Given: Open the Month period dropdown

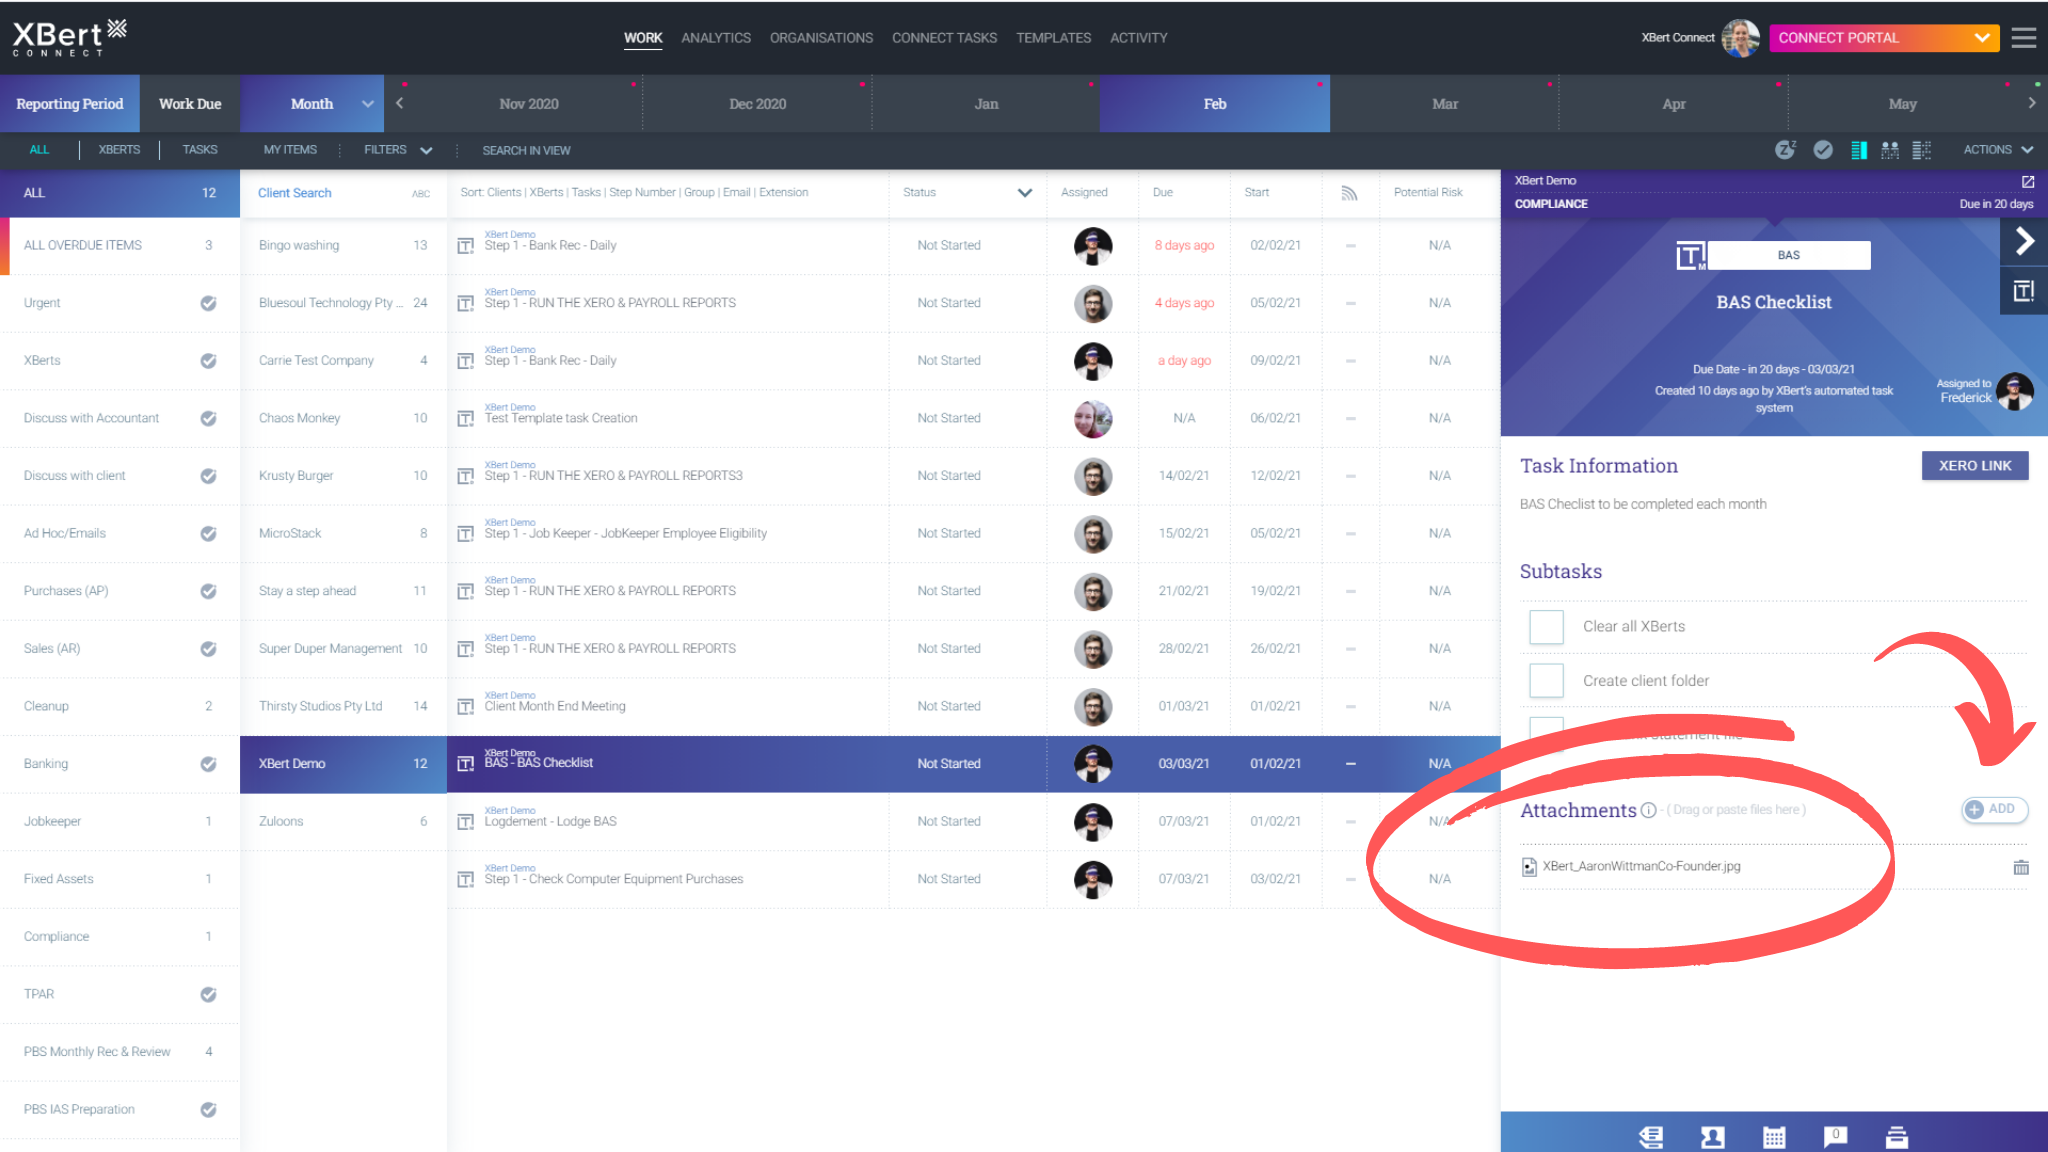Looking at the screenshot, I should pos(312,104).
